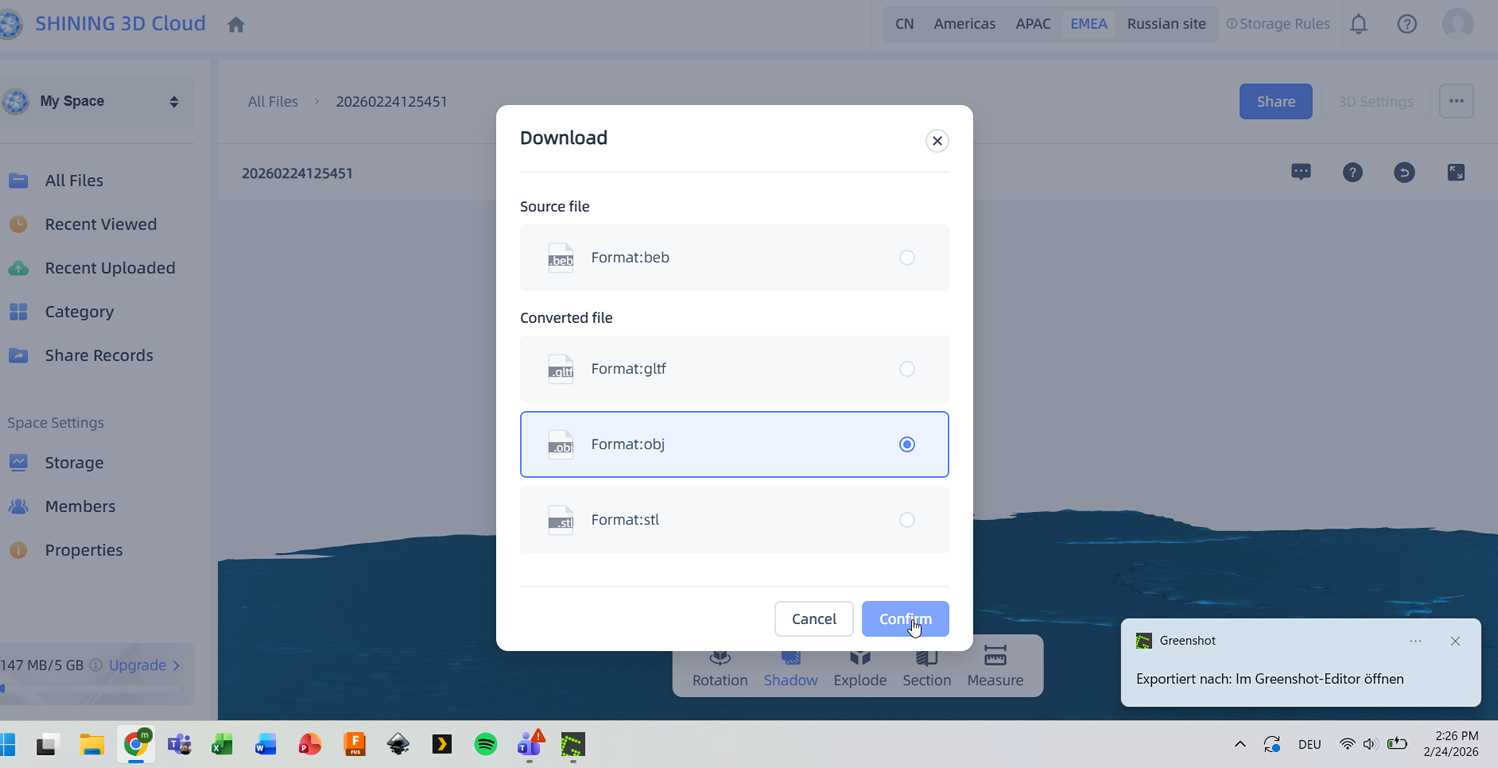Select the Format:gltf radio button
Image resolution: width=1498 pixels, height=768 pixels.
(907, 369)
